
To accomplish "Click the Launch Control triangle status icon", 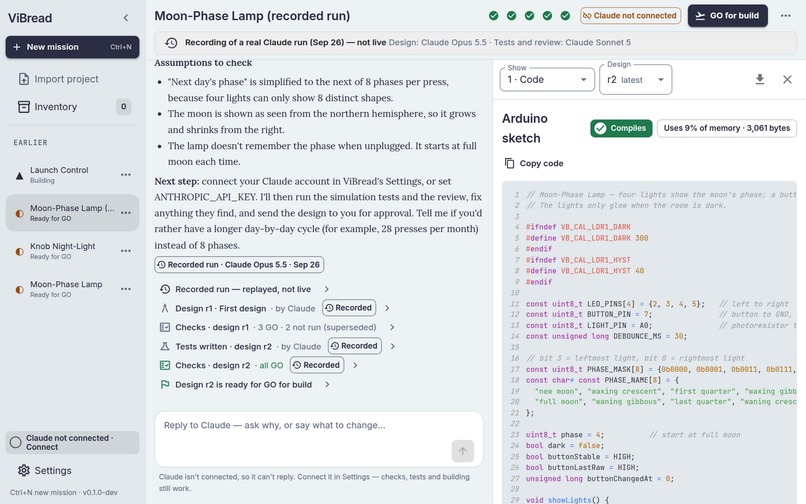I will pyautogui.click(x=20, y=176).
